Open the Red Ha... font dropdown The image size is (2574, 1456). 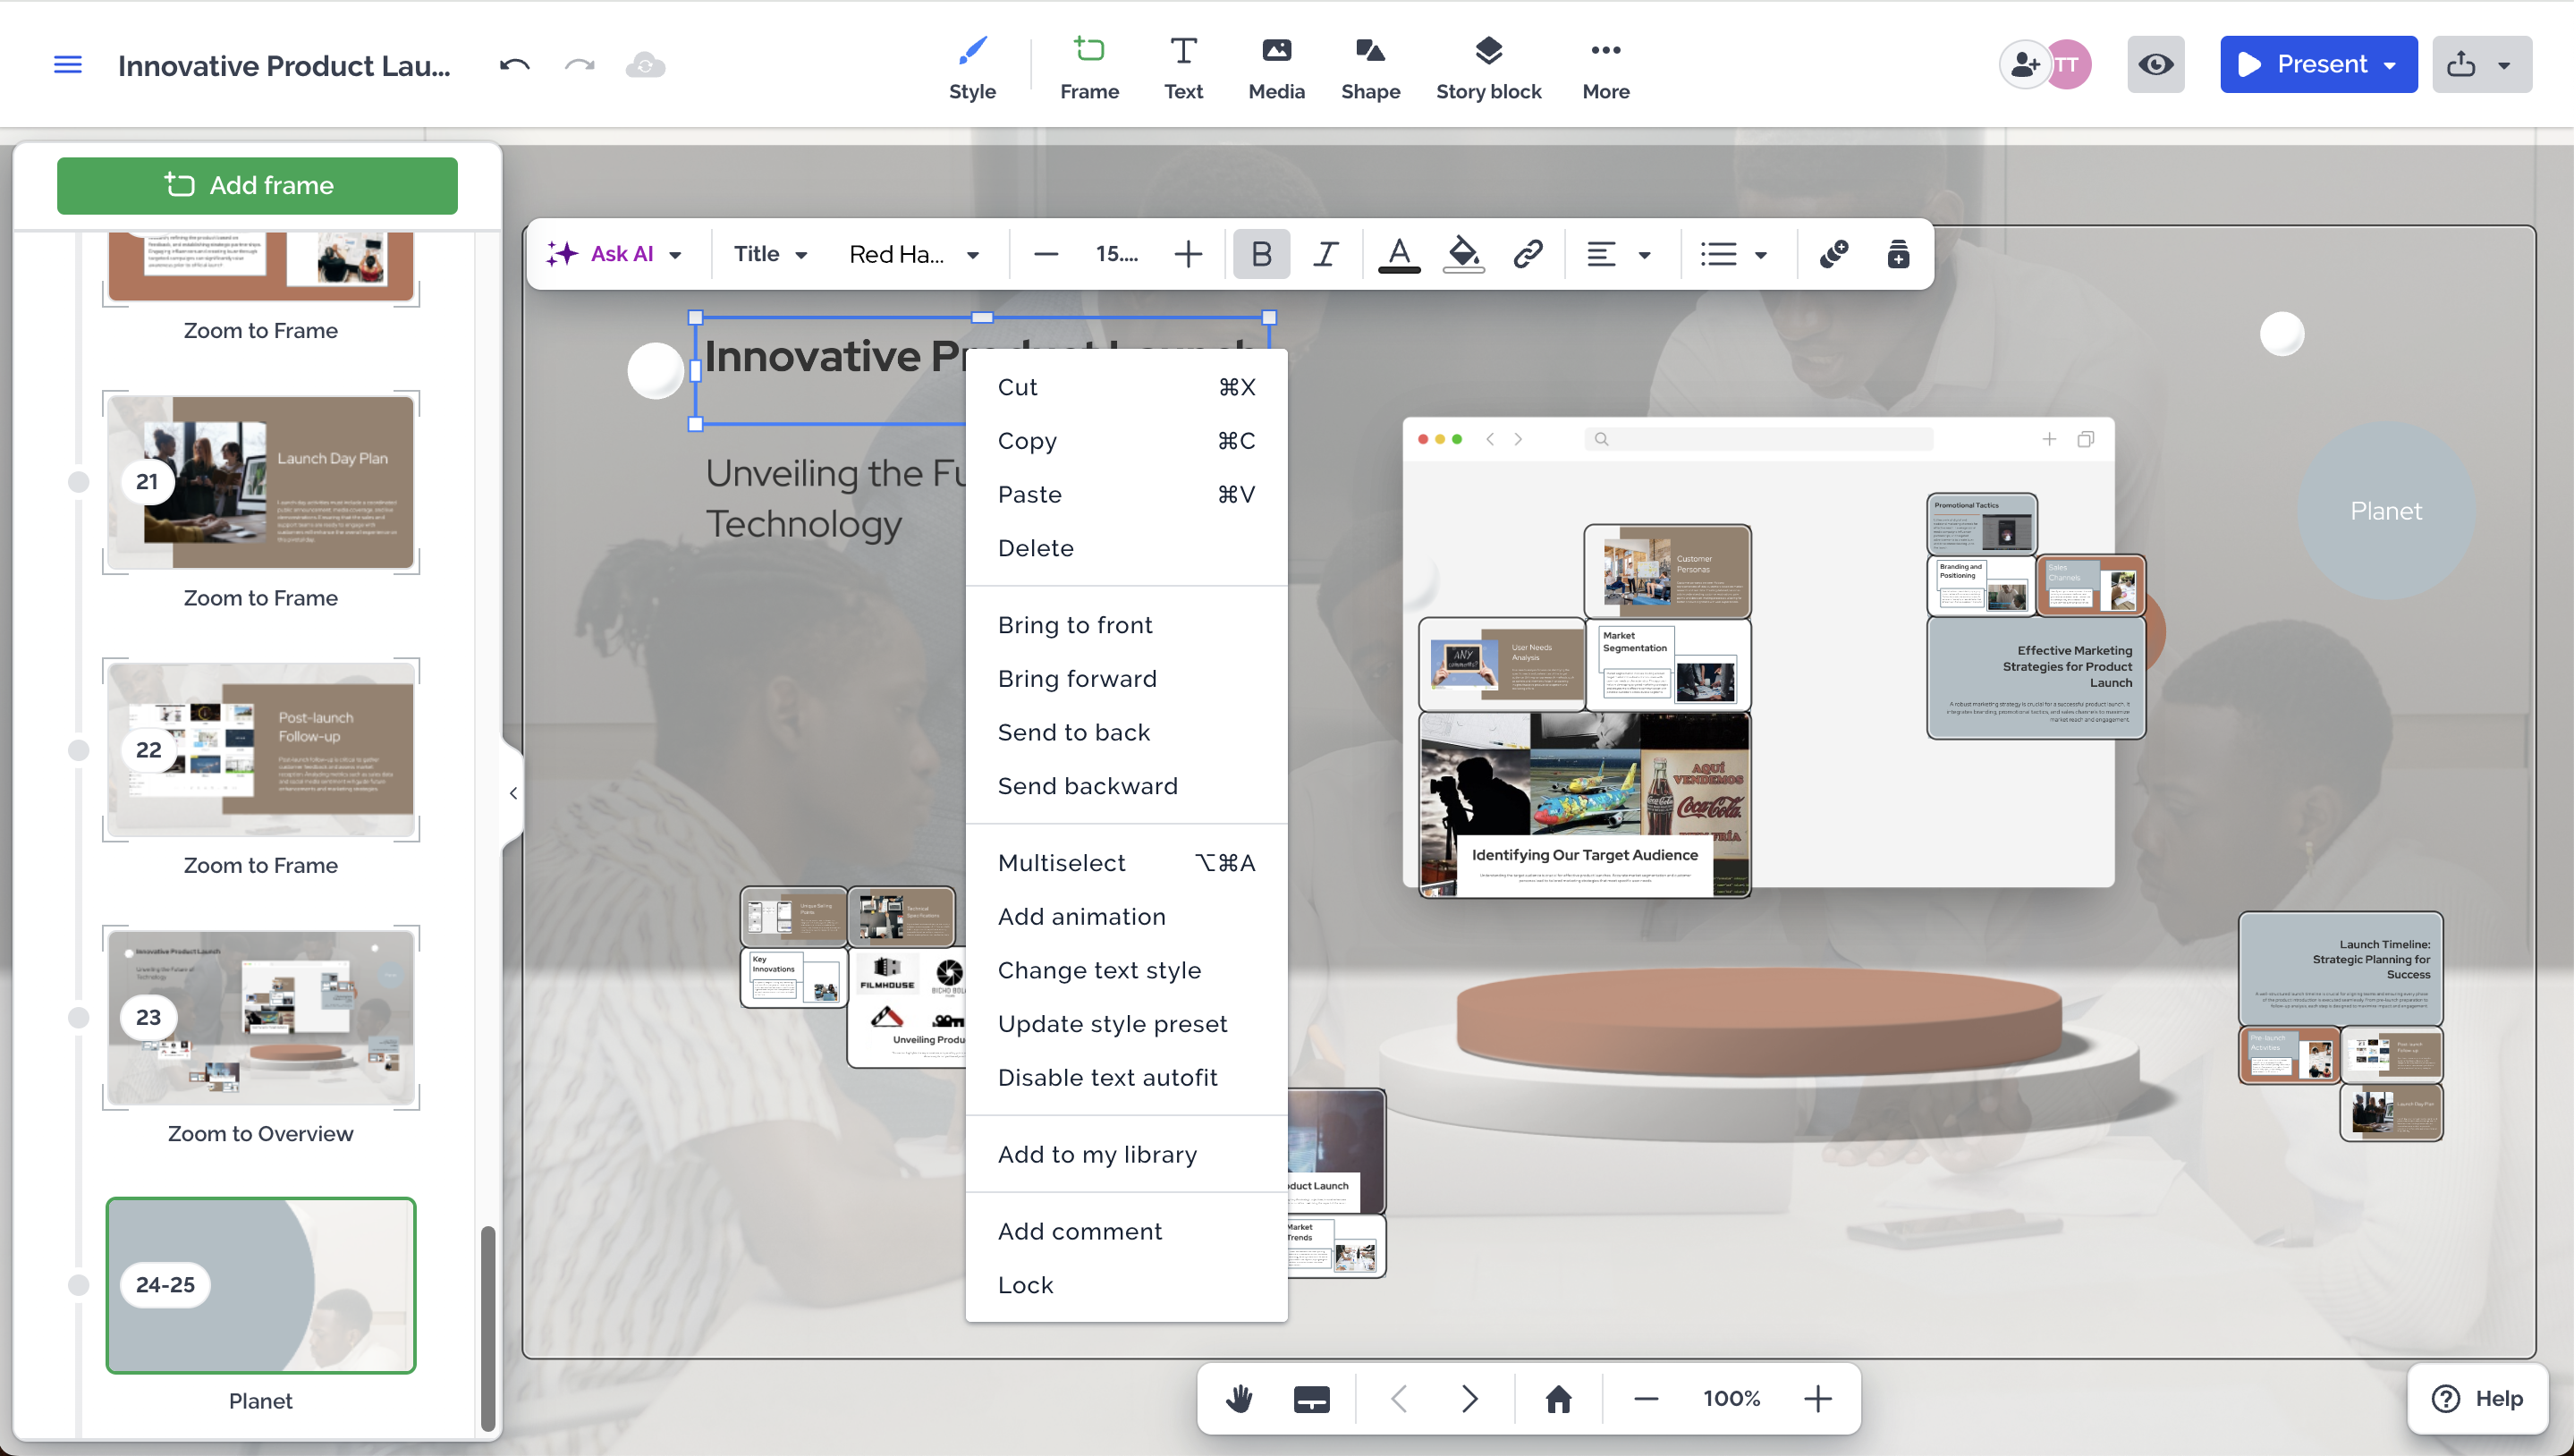[x=914, y=254]
